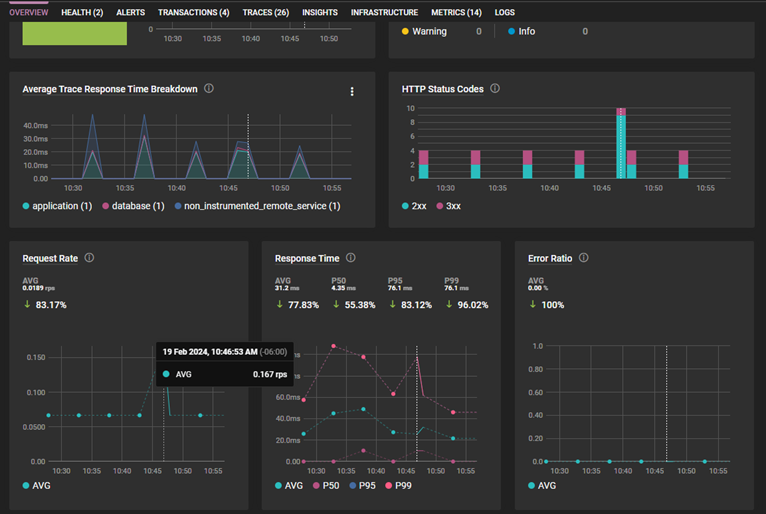Click the 96.02% P99 change value

point(473,305)
